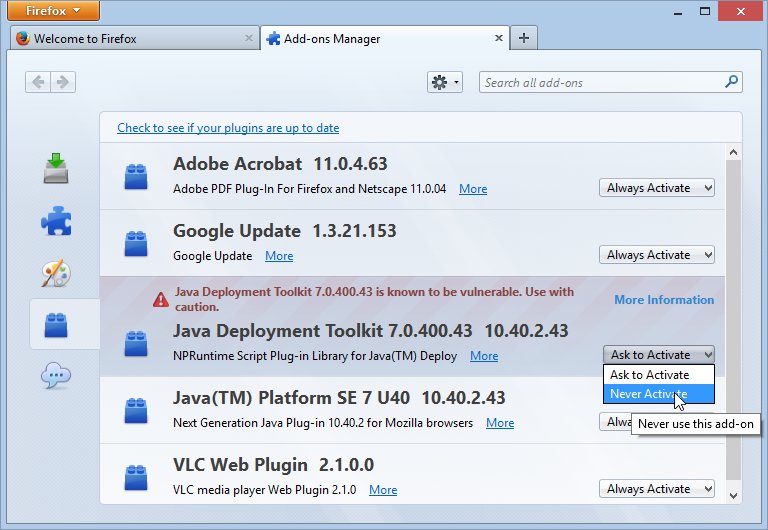Click VLC media player Web Plugin description

[264, 490]
